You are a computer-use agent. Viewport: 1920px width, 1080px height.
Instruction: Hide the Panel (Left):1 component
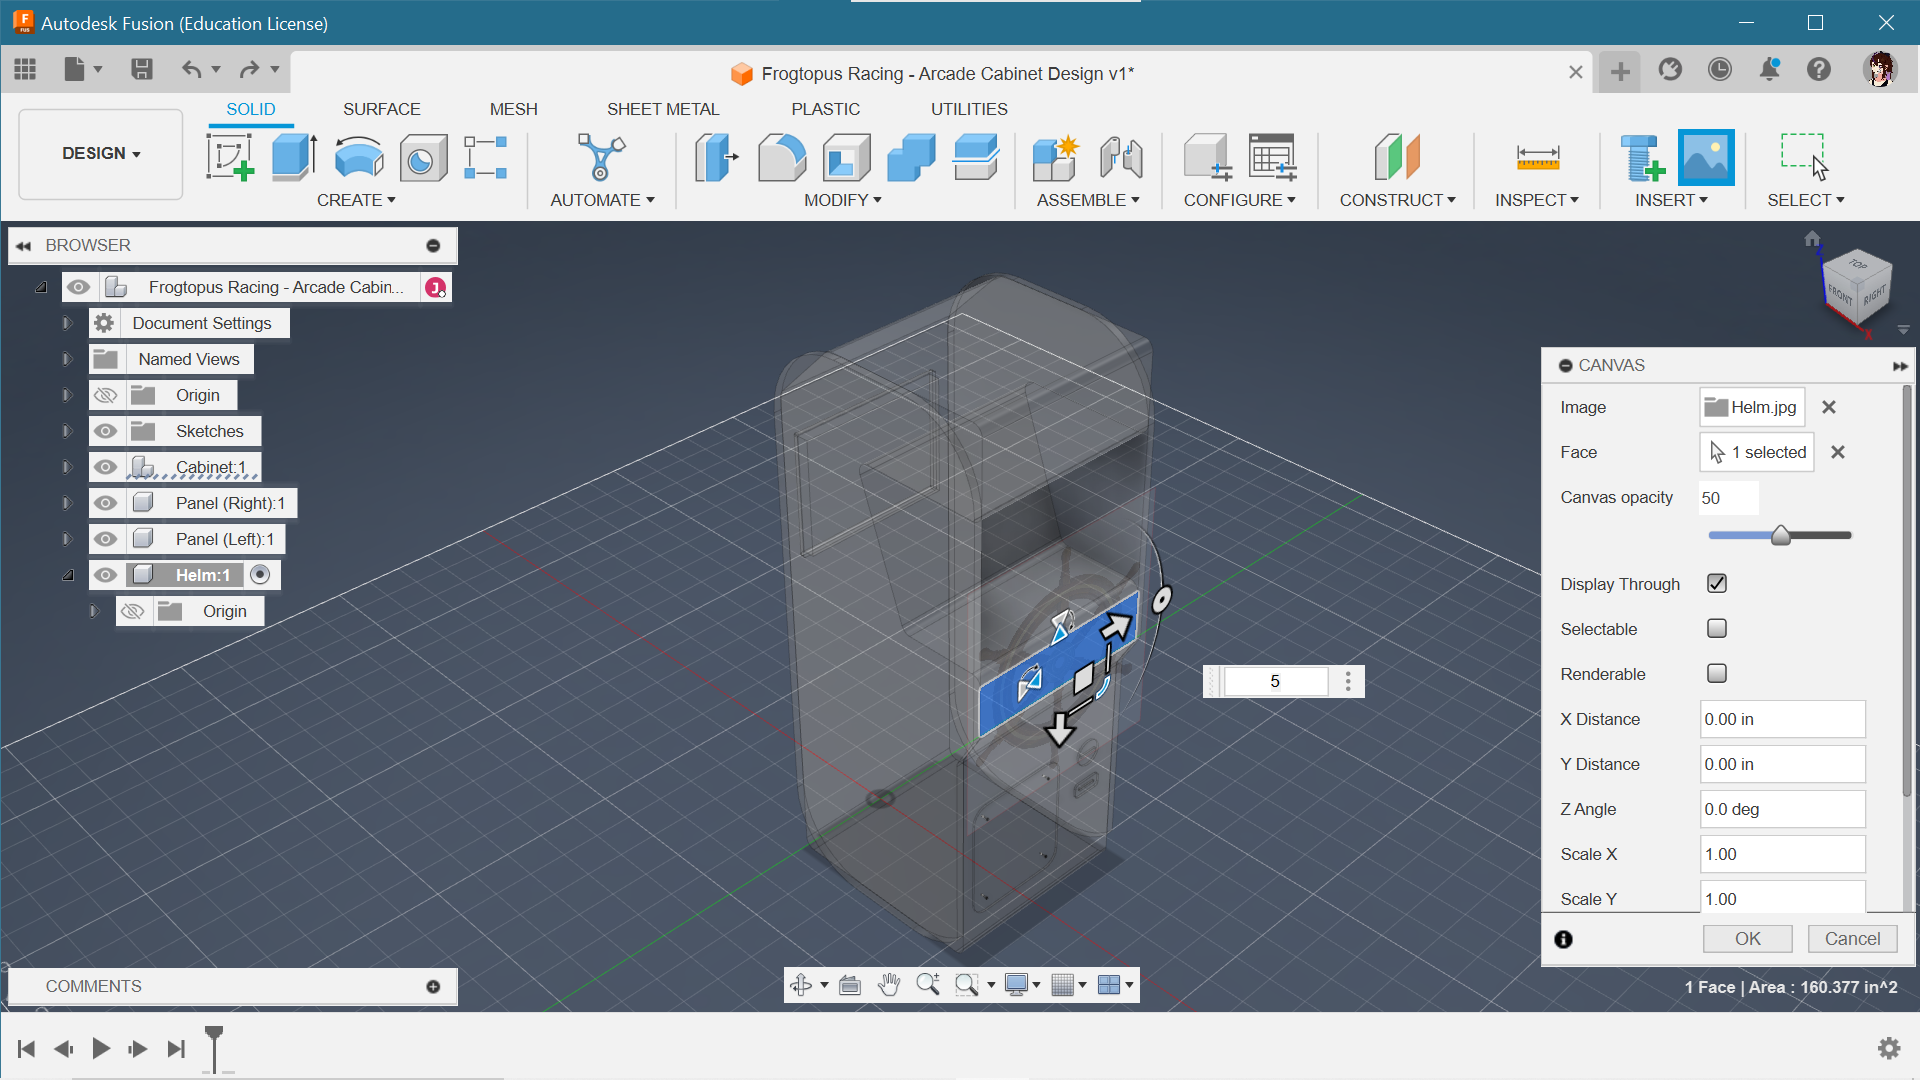(x=105, y=539)
